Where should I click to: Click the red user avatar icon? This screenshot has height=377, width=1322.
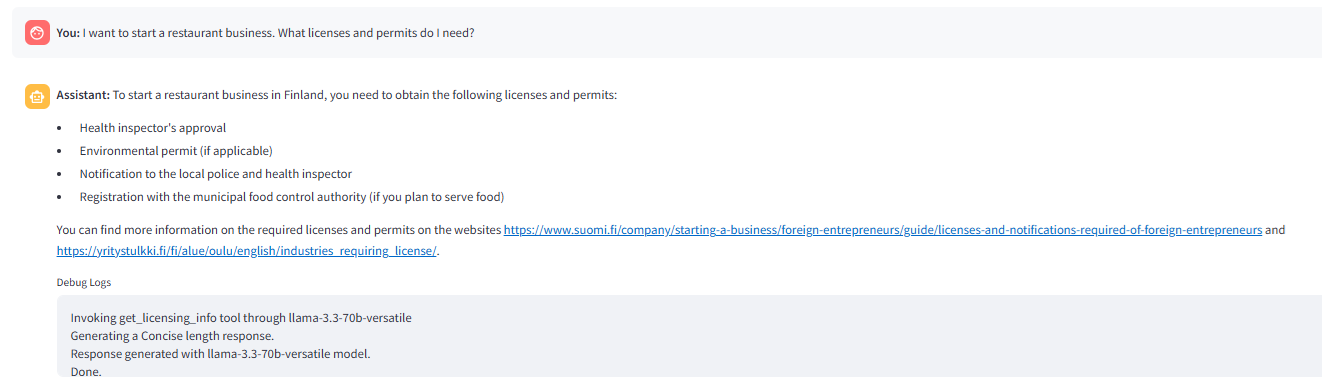(x=37, y=33)
